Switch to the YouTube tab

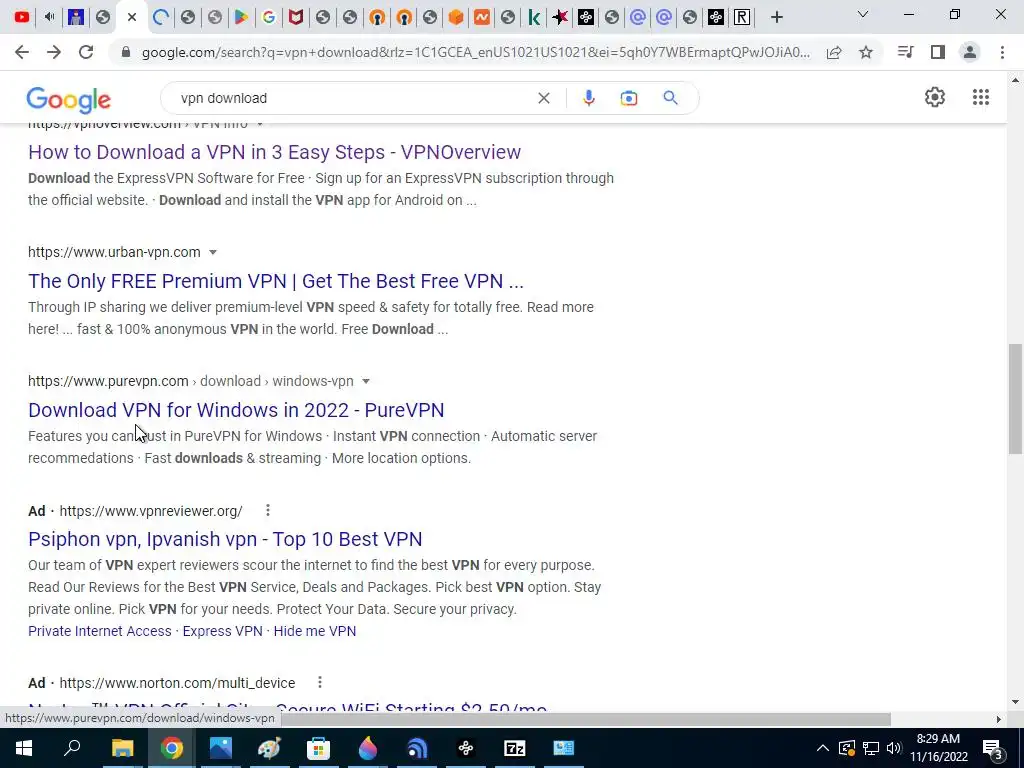(22, 17)
